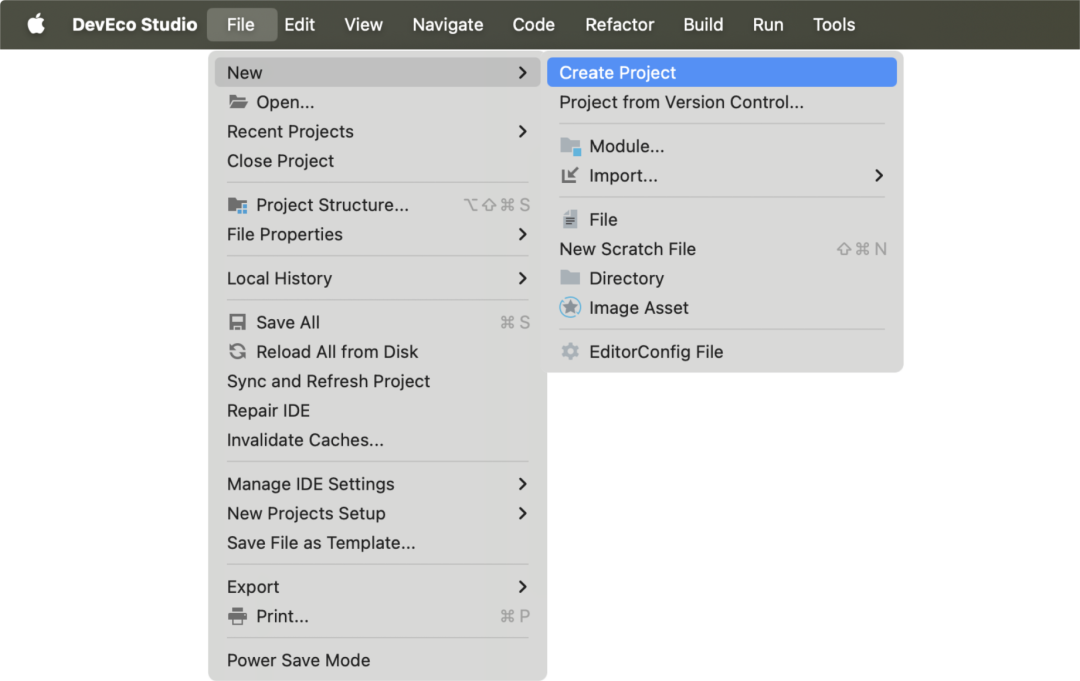
Task: Select Create Project
Action: [722, 72]
